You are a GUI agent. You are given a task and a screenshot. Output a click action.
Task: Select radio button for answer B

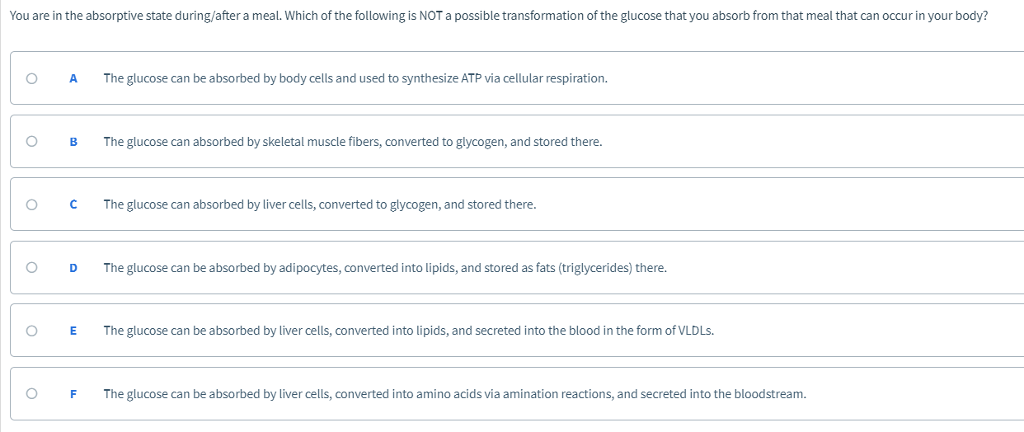[33, 142]
